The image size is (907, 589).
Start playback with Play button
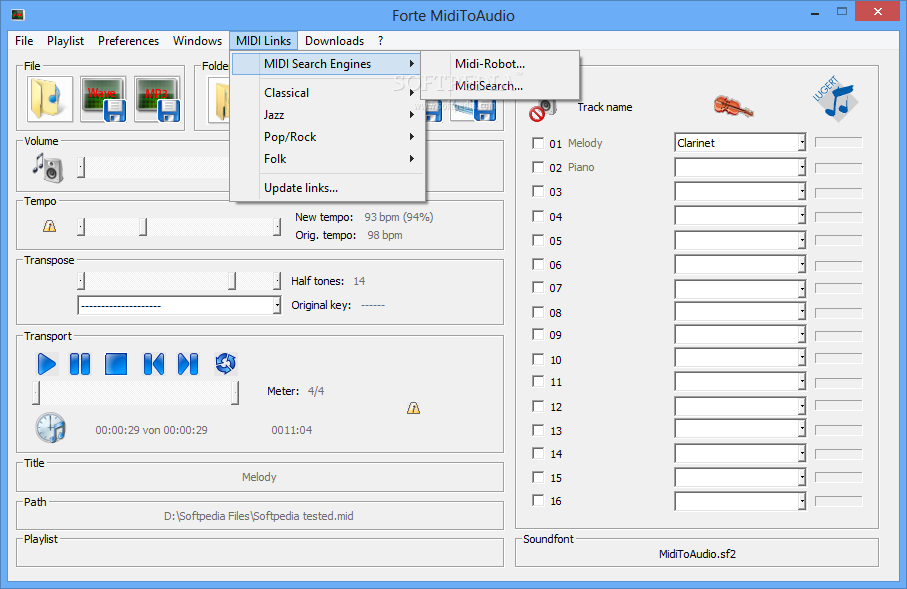pyautogui.click(x=46, y=364)
